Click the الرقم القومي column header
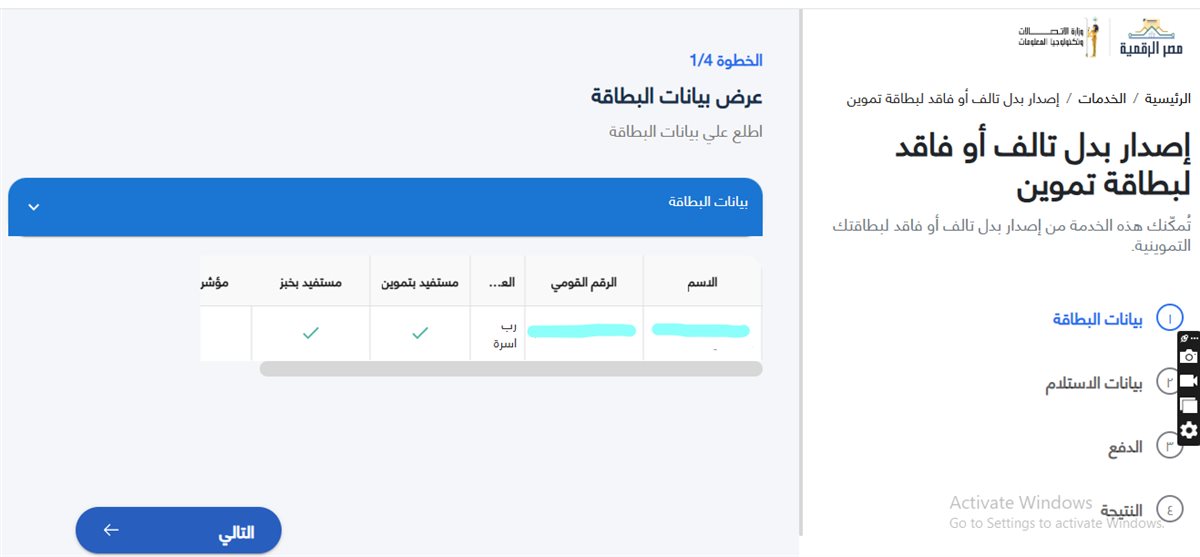 (584, 283)
